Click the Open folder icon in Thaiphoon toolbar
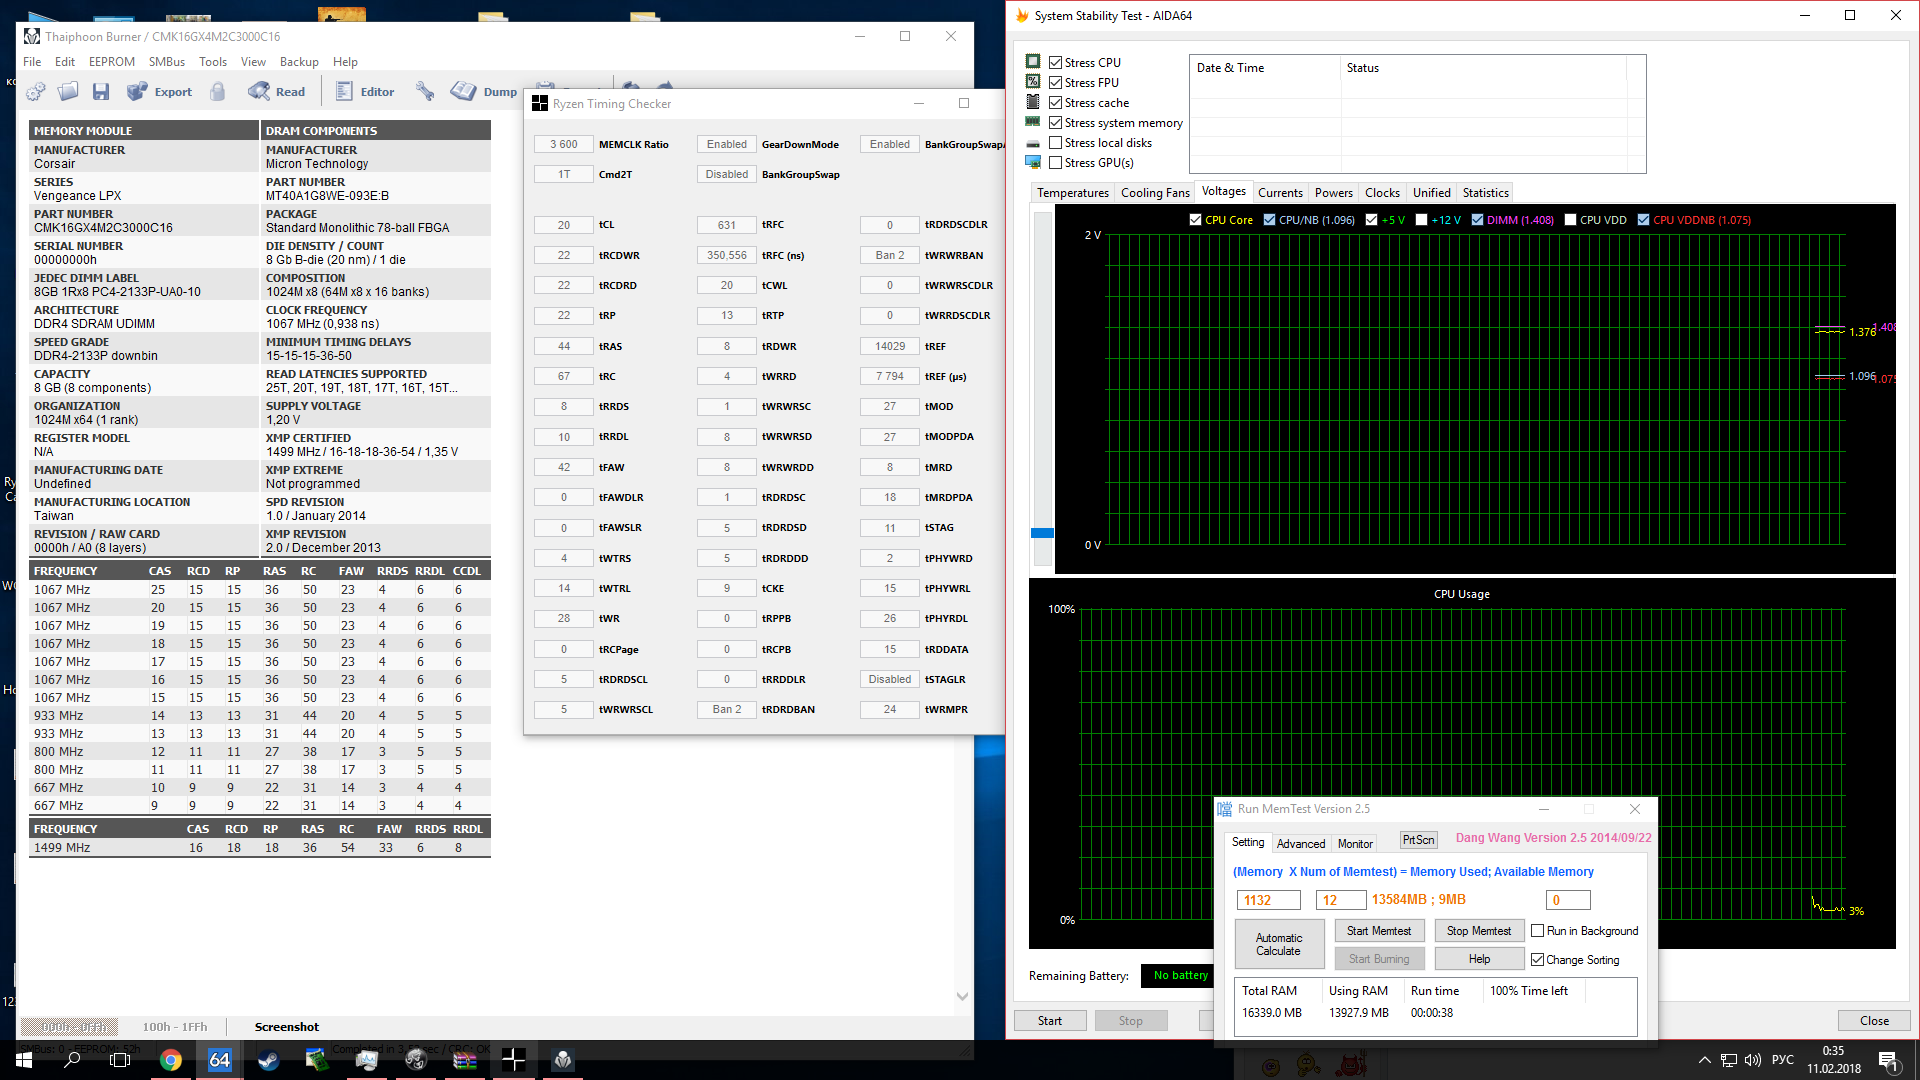The width and height of the screenshot is (1920, 1080). (x=68, y=92)
